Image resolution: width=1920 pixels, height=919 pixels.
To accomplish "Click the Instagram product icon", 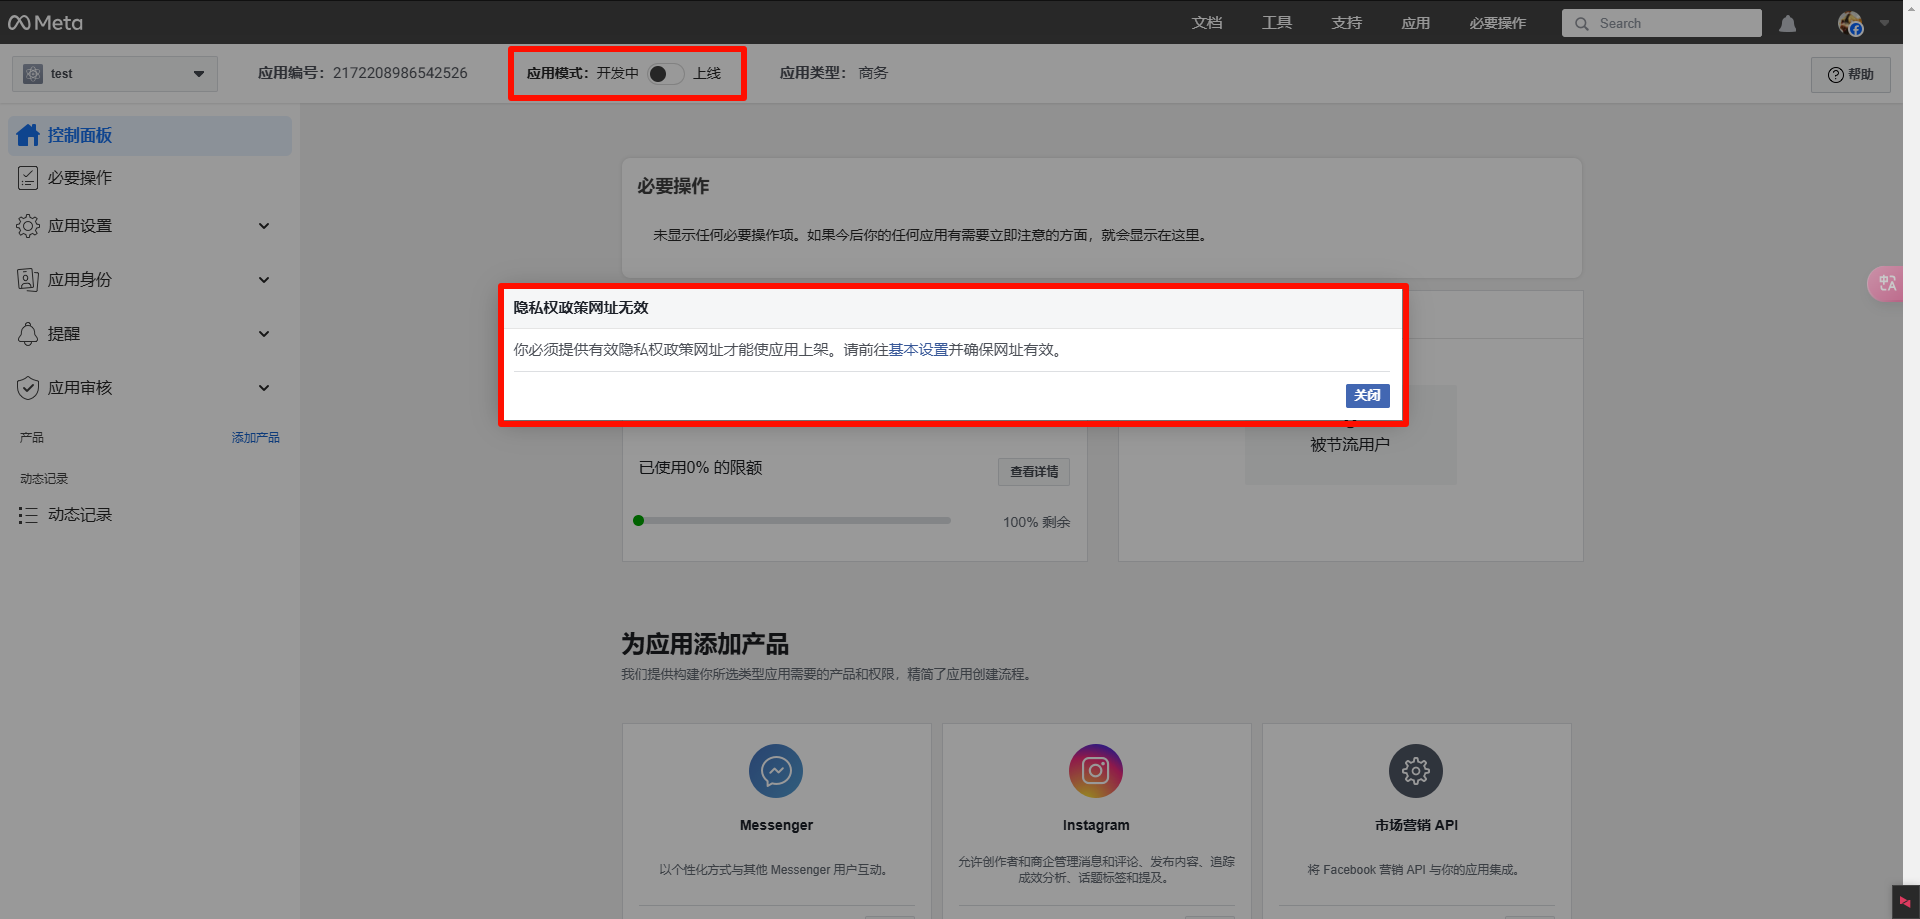I will coord(1096,771).
